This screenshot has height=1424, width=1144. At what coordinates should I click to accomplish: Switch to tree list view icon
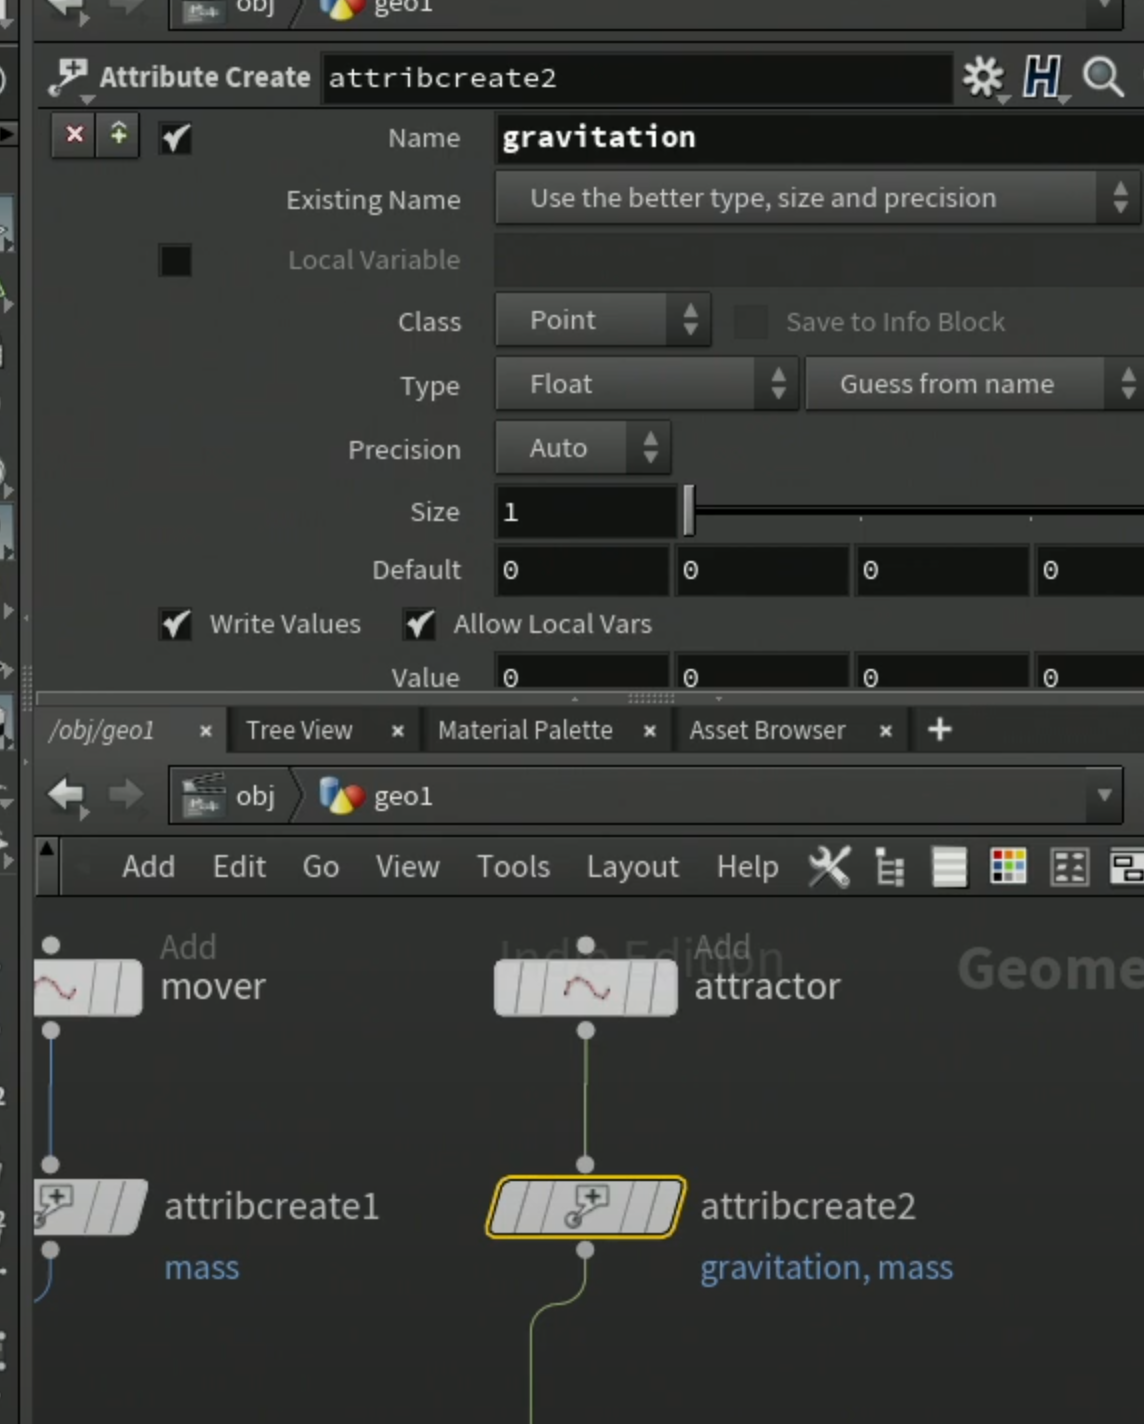[889, 867]
